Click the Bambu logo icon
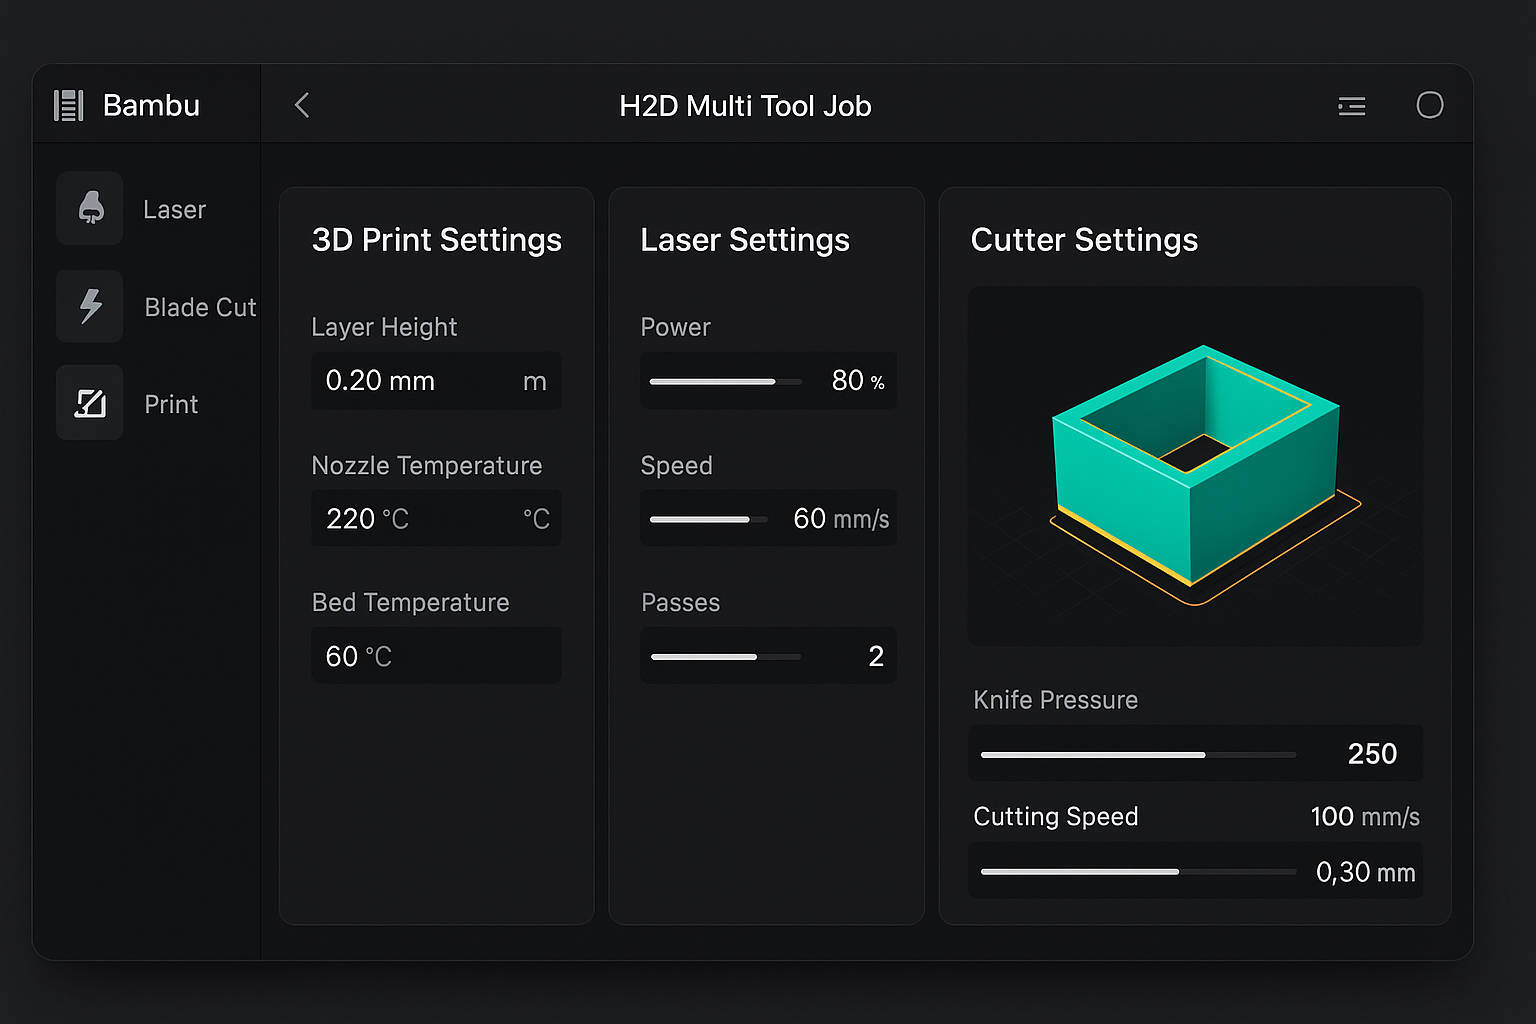The width and height of the screenshot is (1536, 1024). pyautogui.click(x=68, y=105)
